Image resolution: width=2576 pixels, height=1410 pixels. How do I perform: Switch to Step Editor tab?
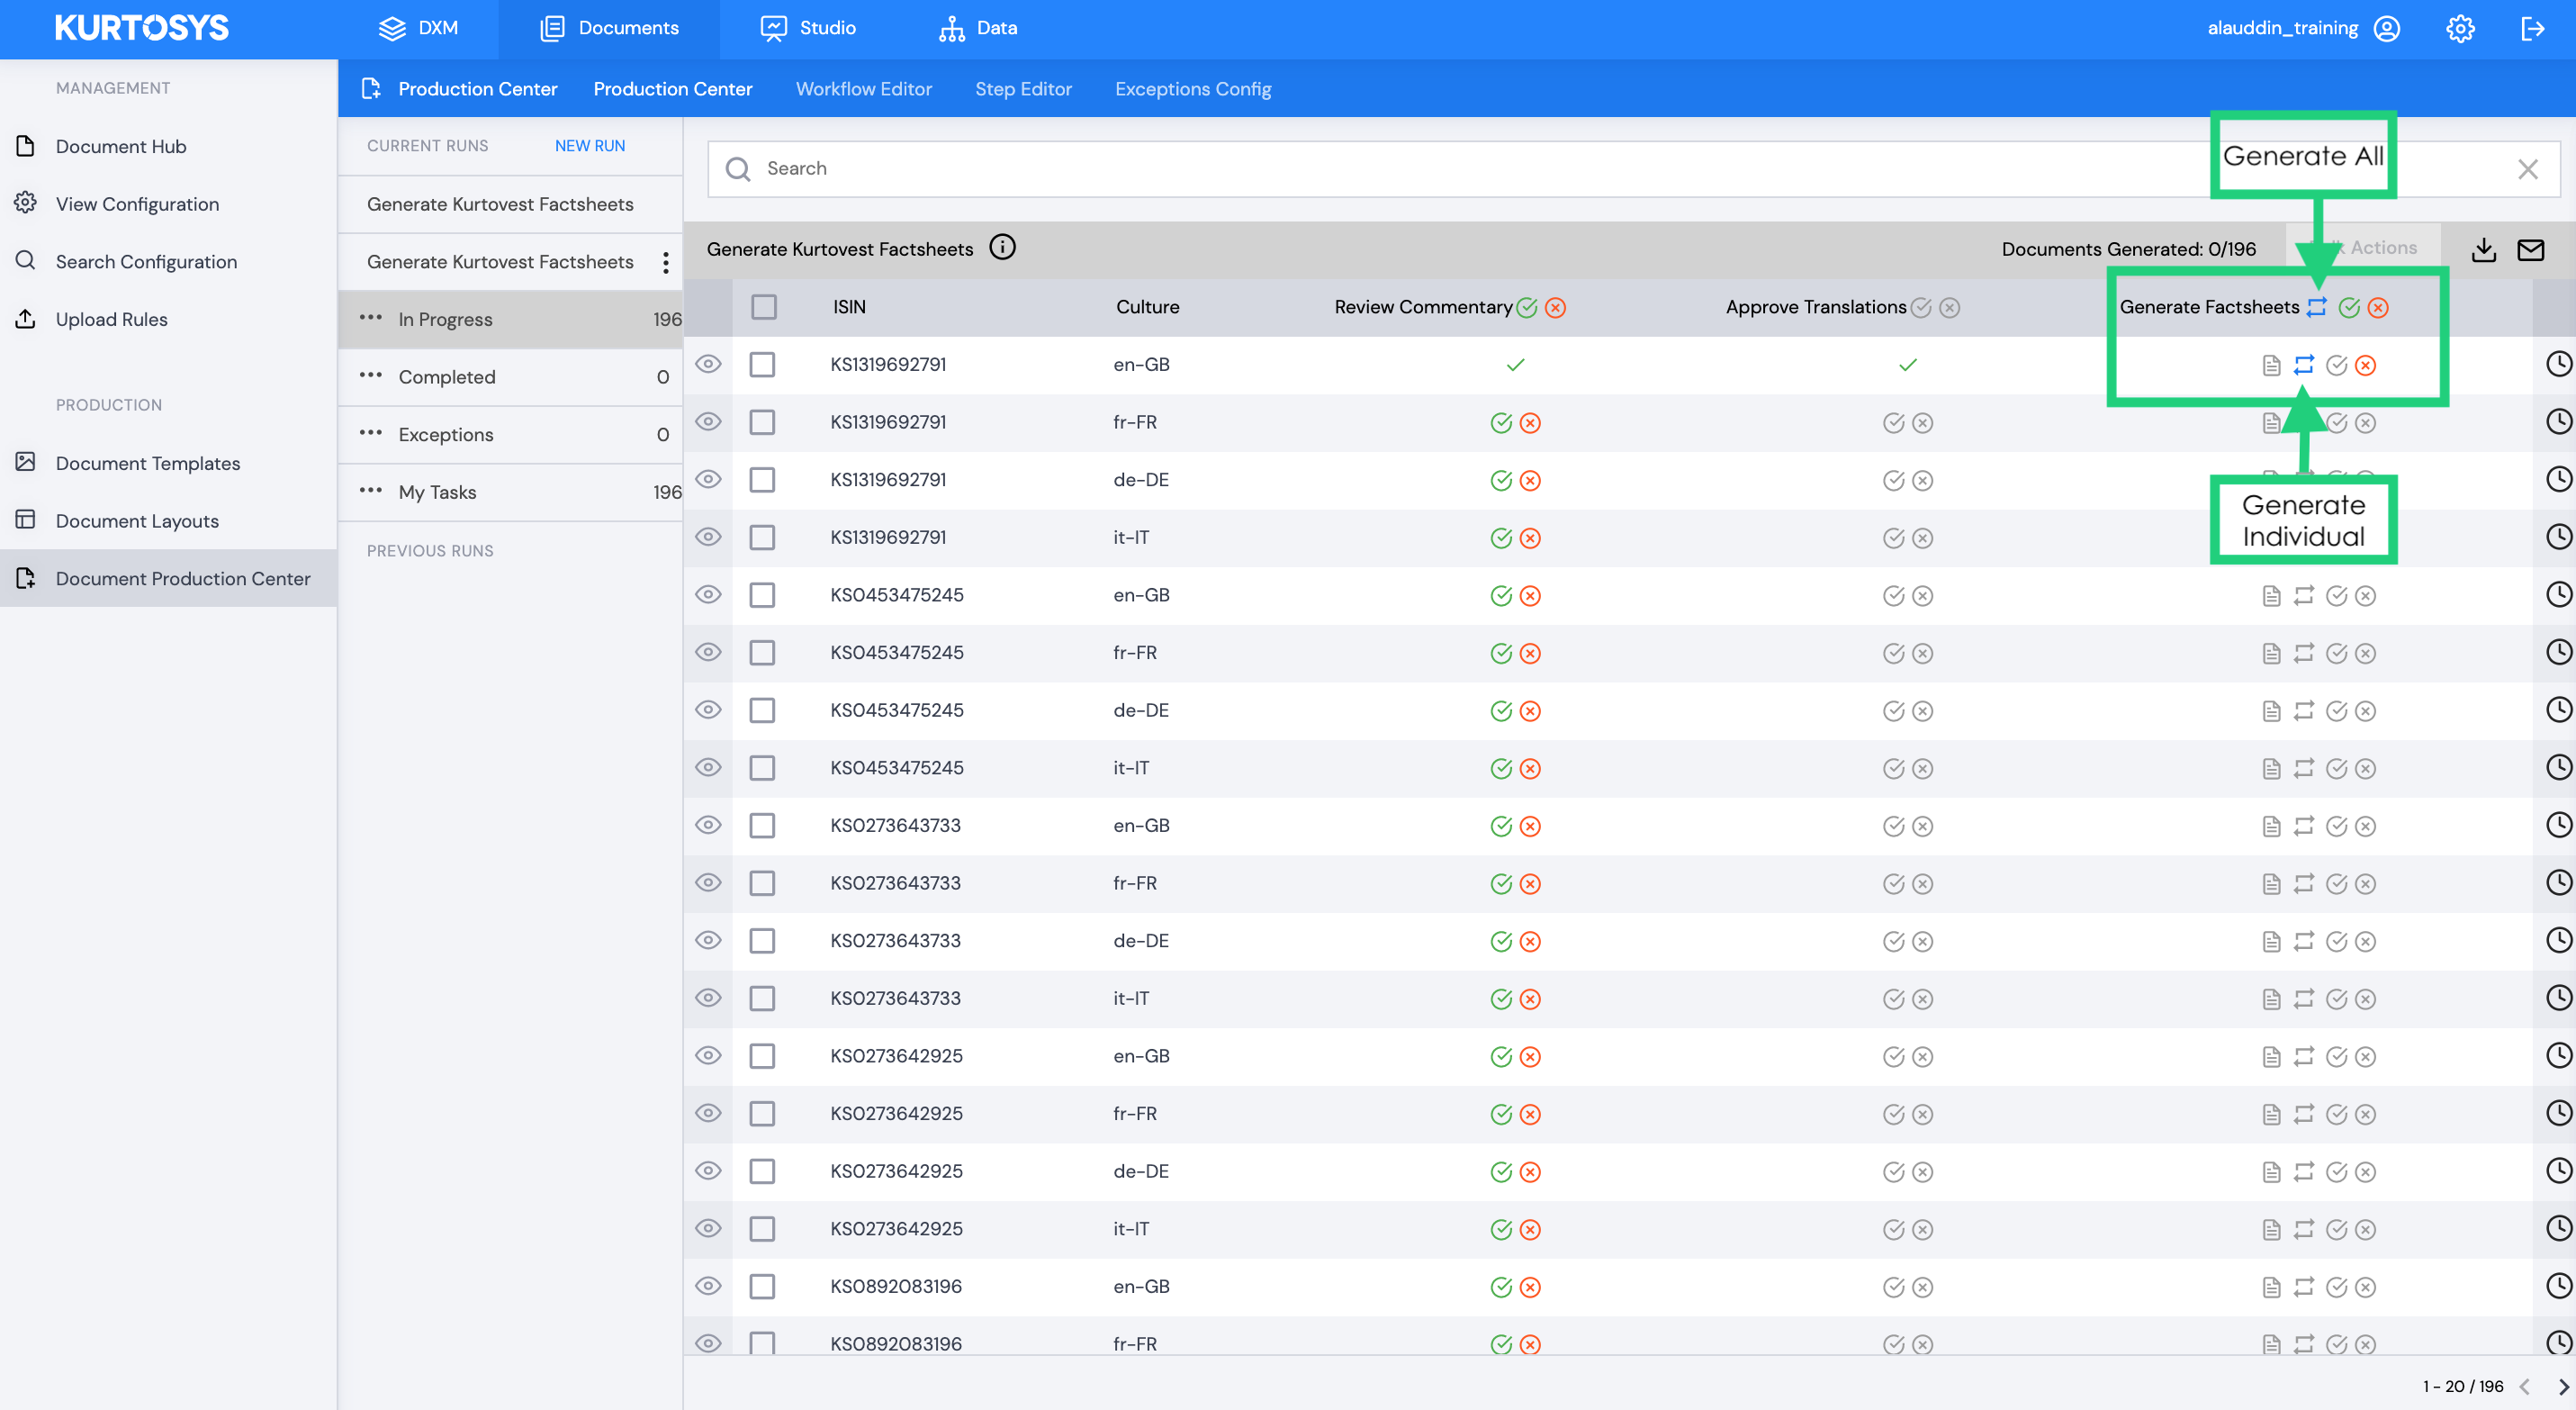[x=1023, y=89]
